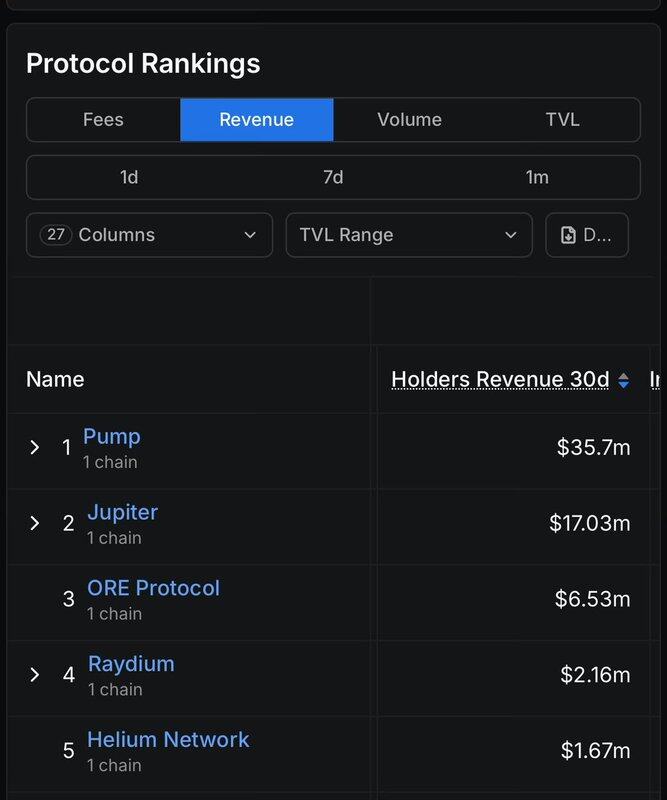This screenshot has width=667, height=800.
Task: Switch to the Fees tab
Action: 103,120
